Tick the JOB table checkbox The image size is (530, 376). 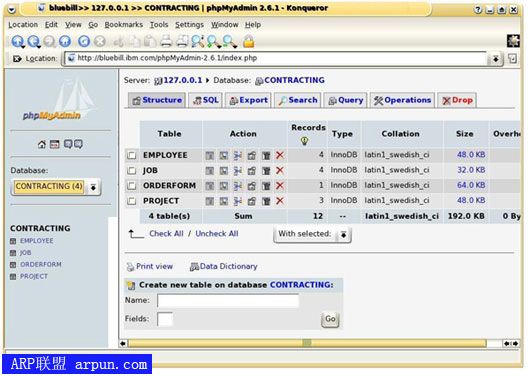131,170
